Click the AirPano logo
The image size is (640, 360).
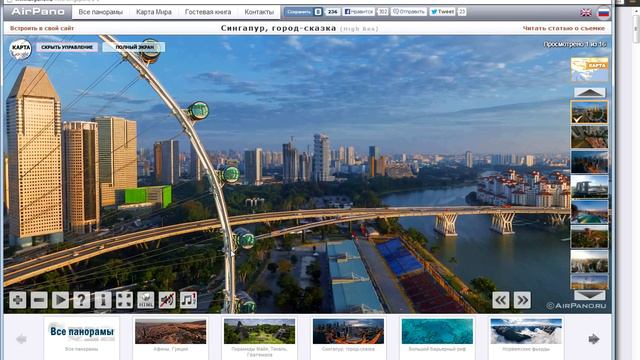tap(38, 12)
